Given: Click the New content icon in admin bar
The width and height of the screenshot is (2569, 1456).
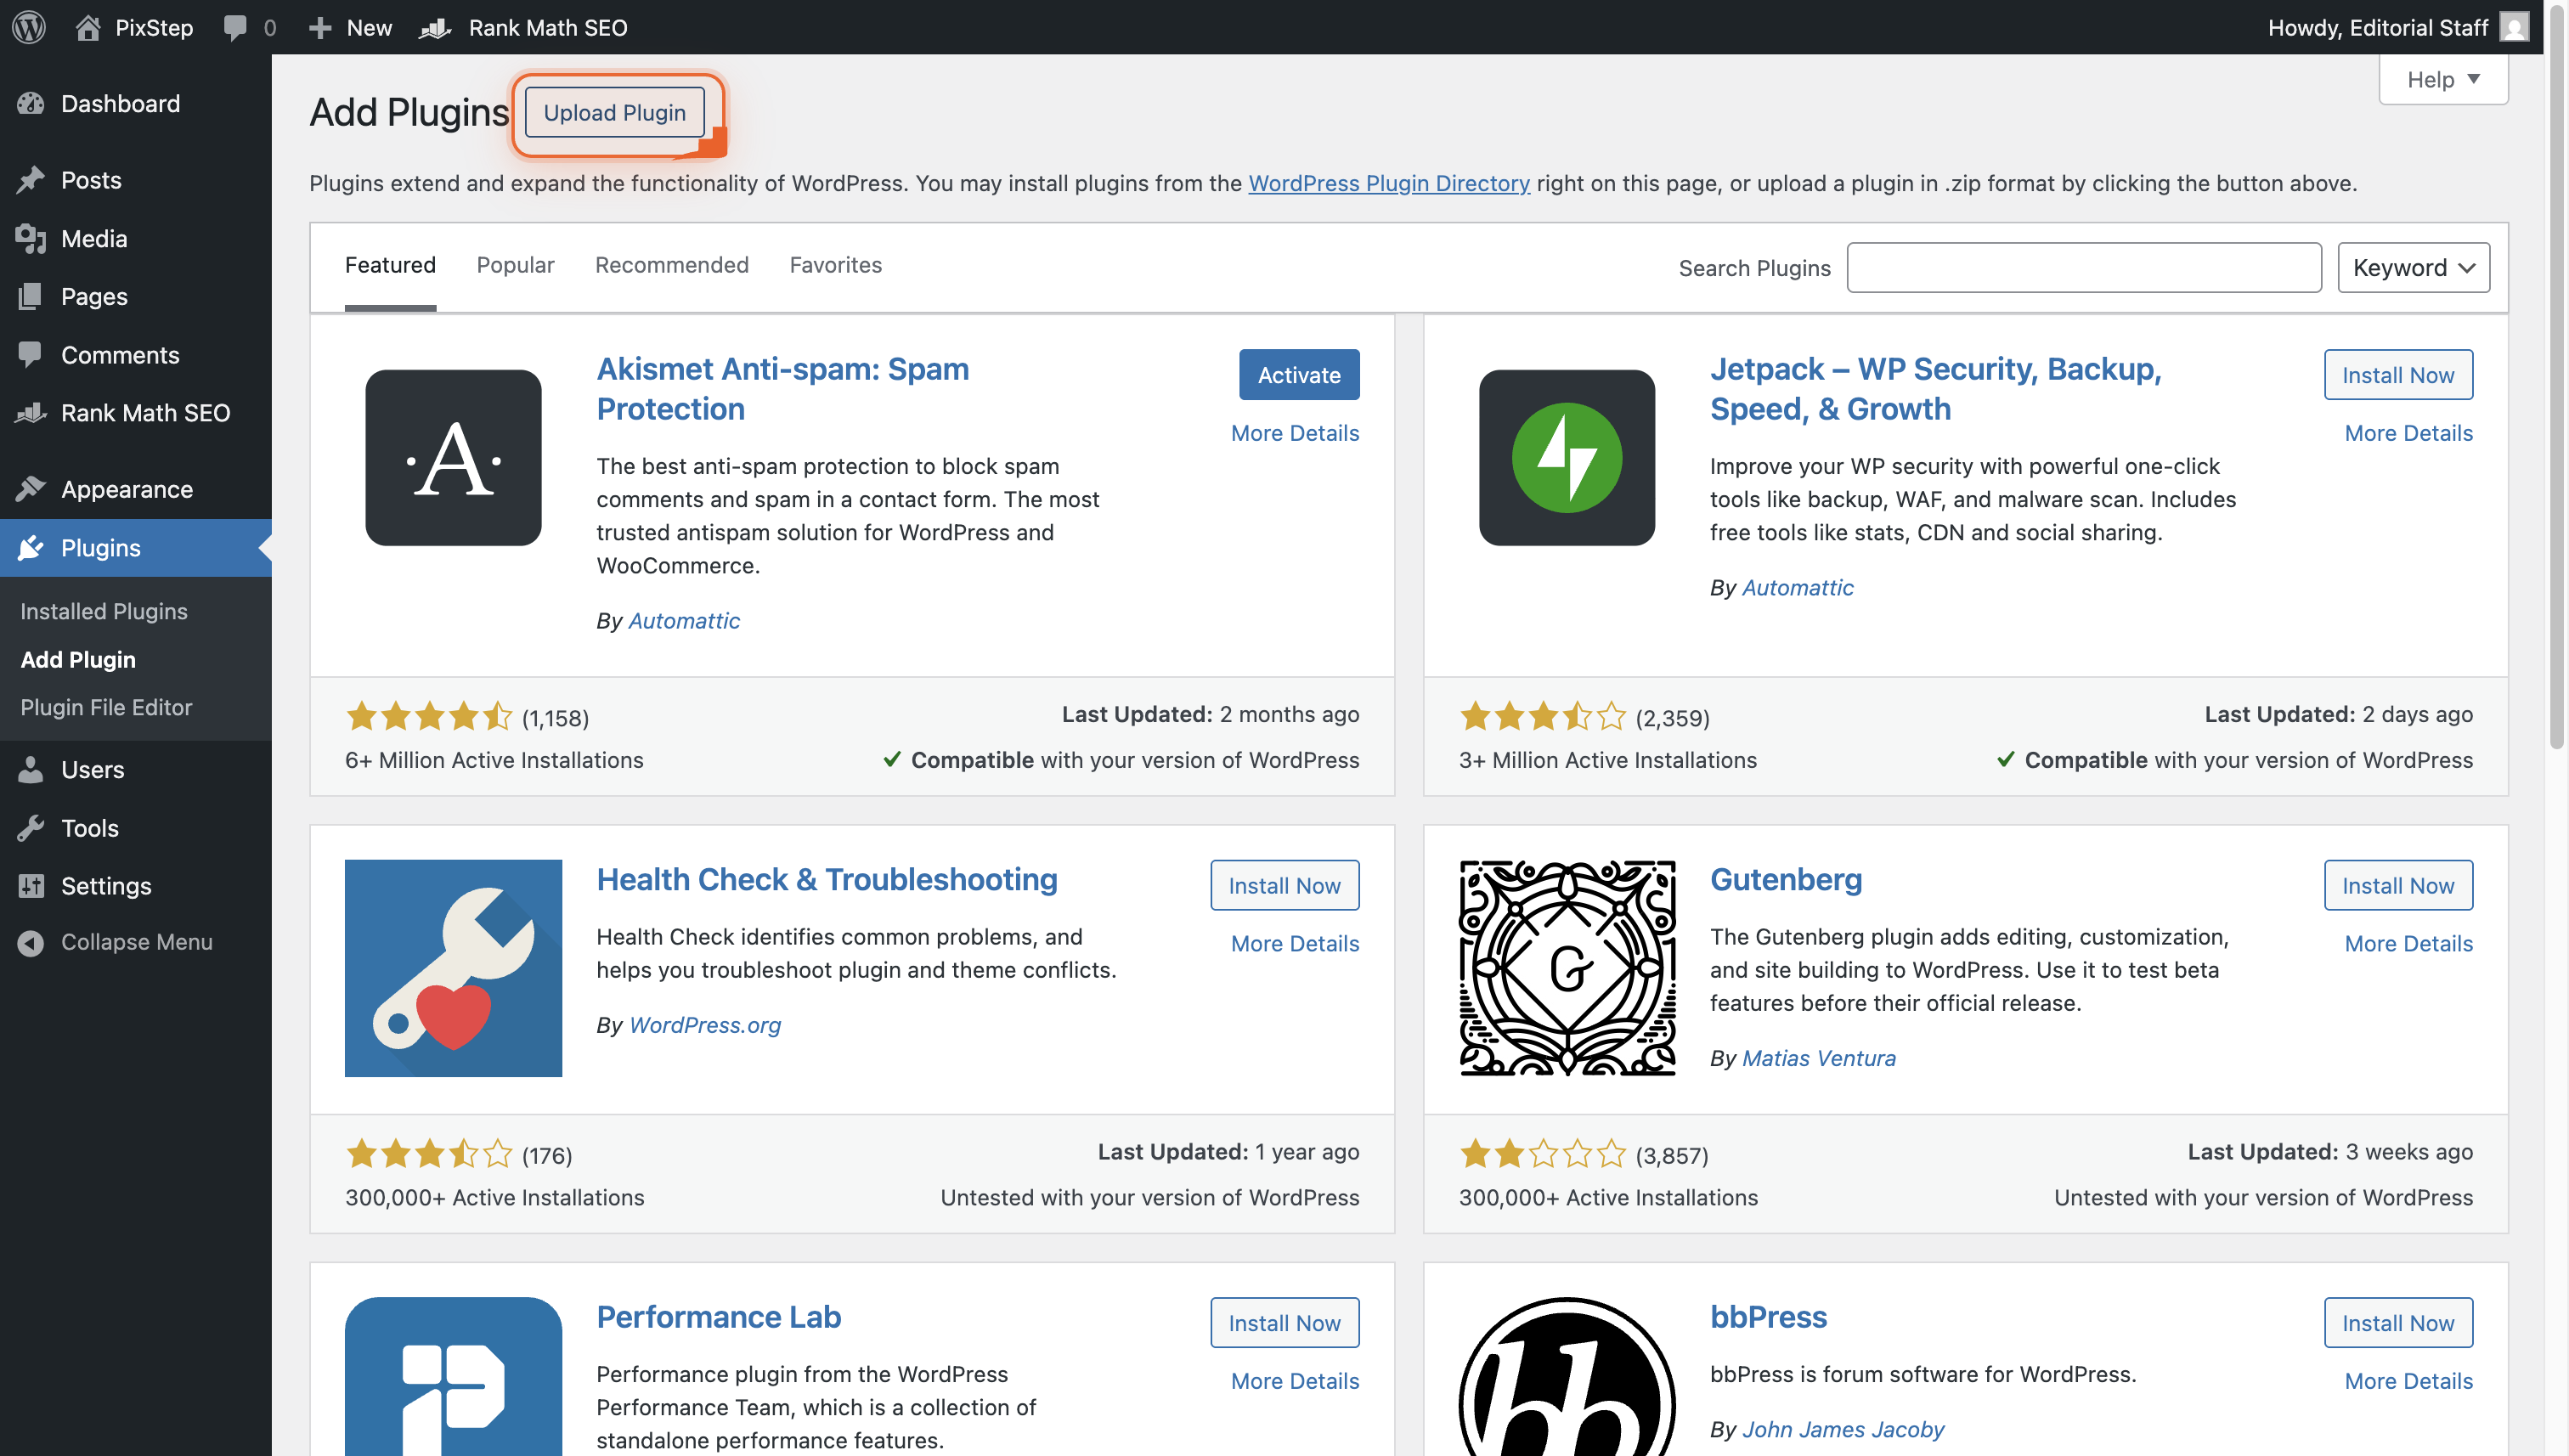Looking at the screenshot, I should (320, 27).
